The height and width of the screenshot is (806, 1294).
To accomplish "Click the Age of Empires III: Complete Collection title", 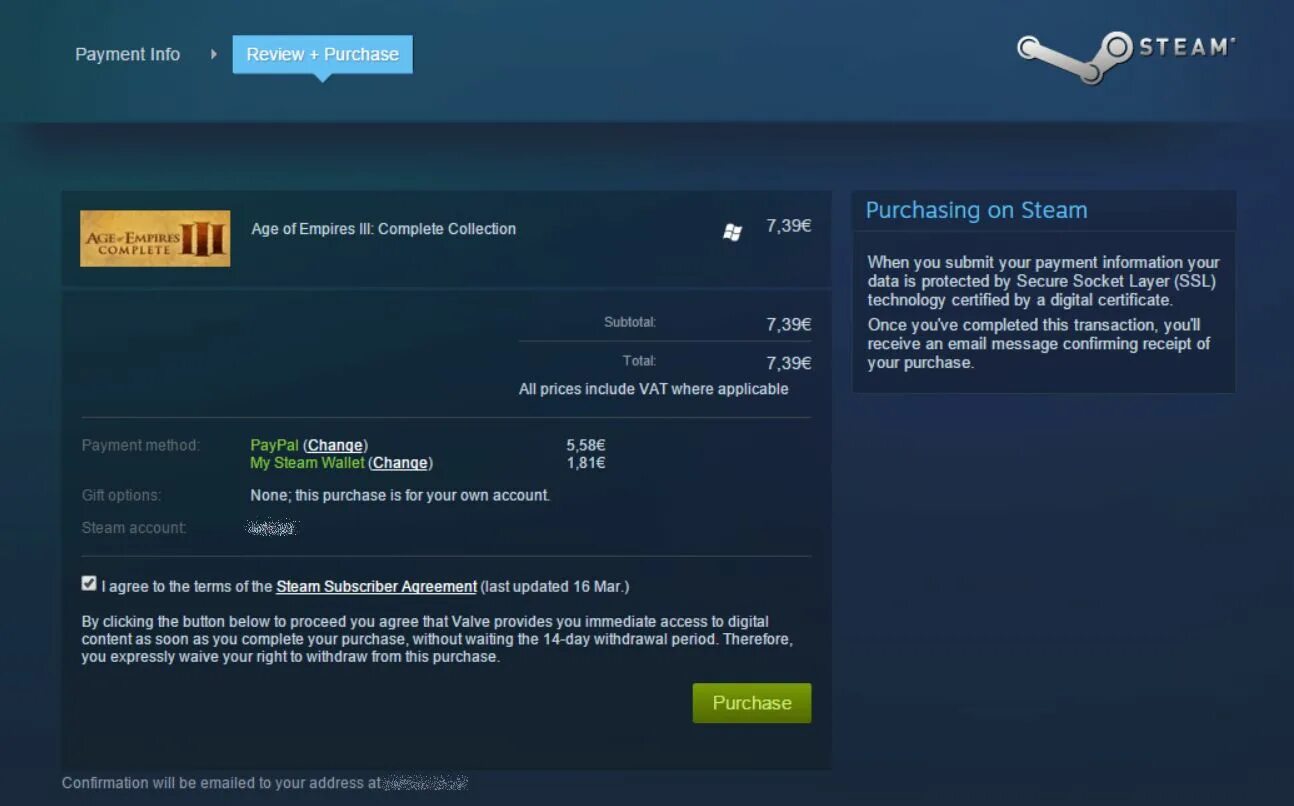I will tap(383, 229).
